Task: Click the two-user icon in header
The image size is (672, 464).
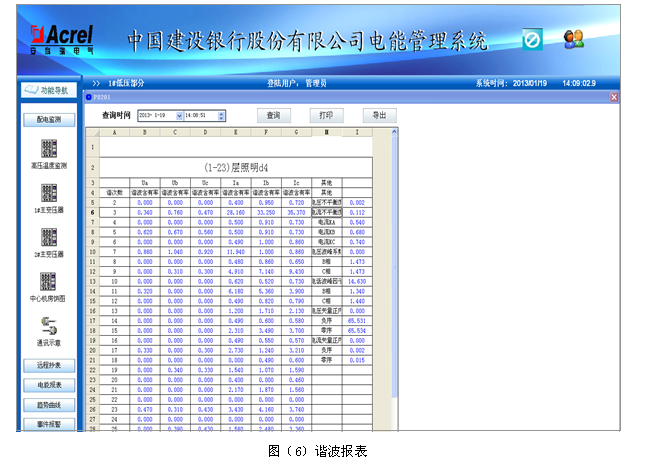Action: pyautogui.click(x=573, y=39)
